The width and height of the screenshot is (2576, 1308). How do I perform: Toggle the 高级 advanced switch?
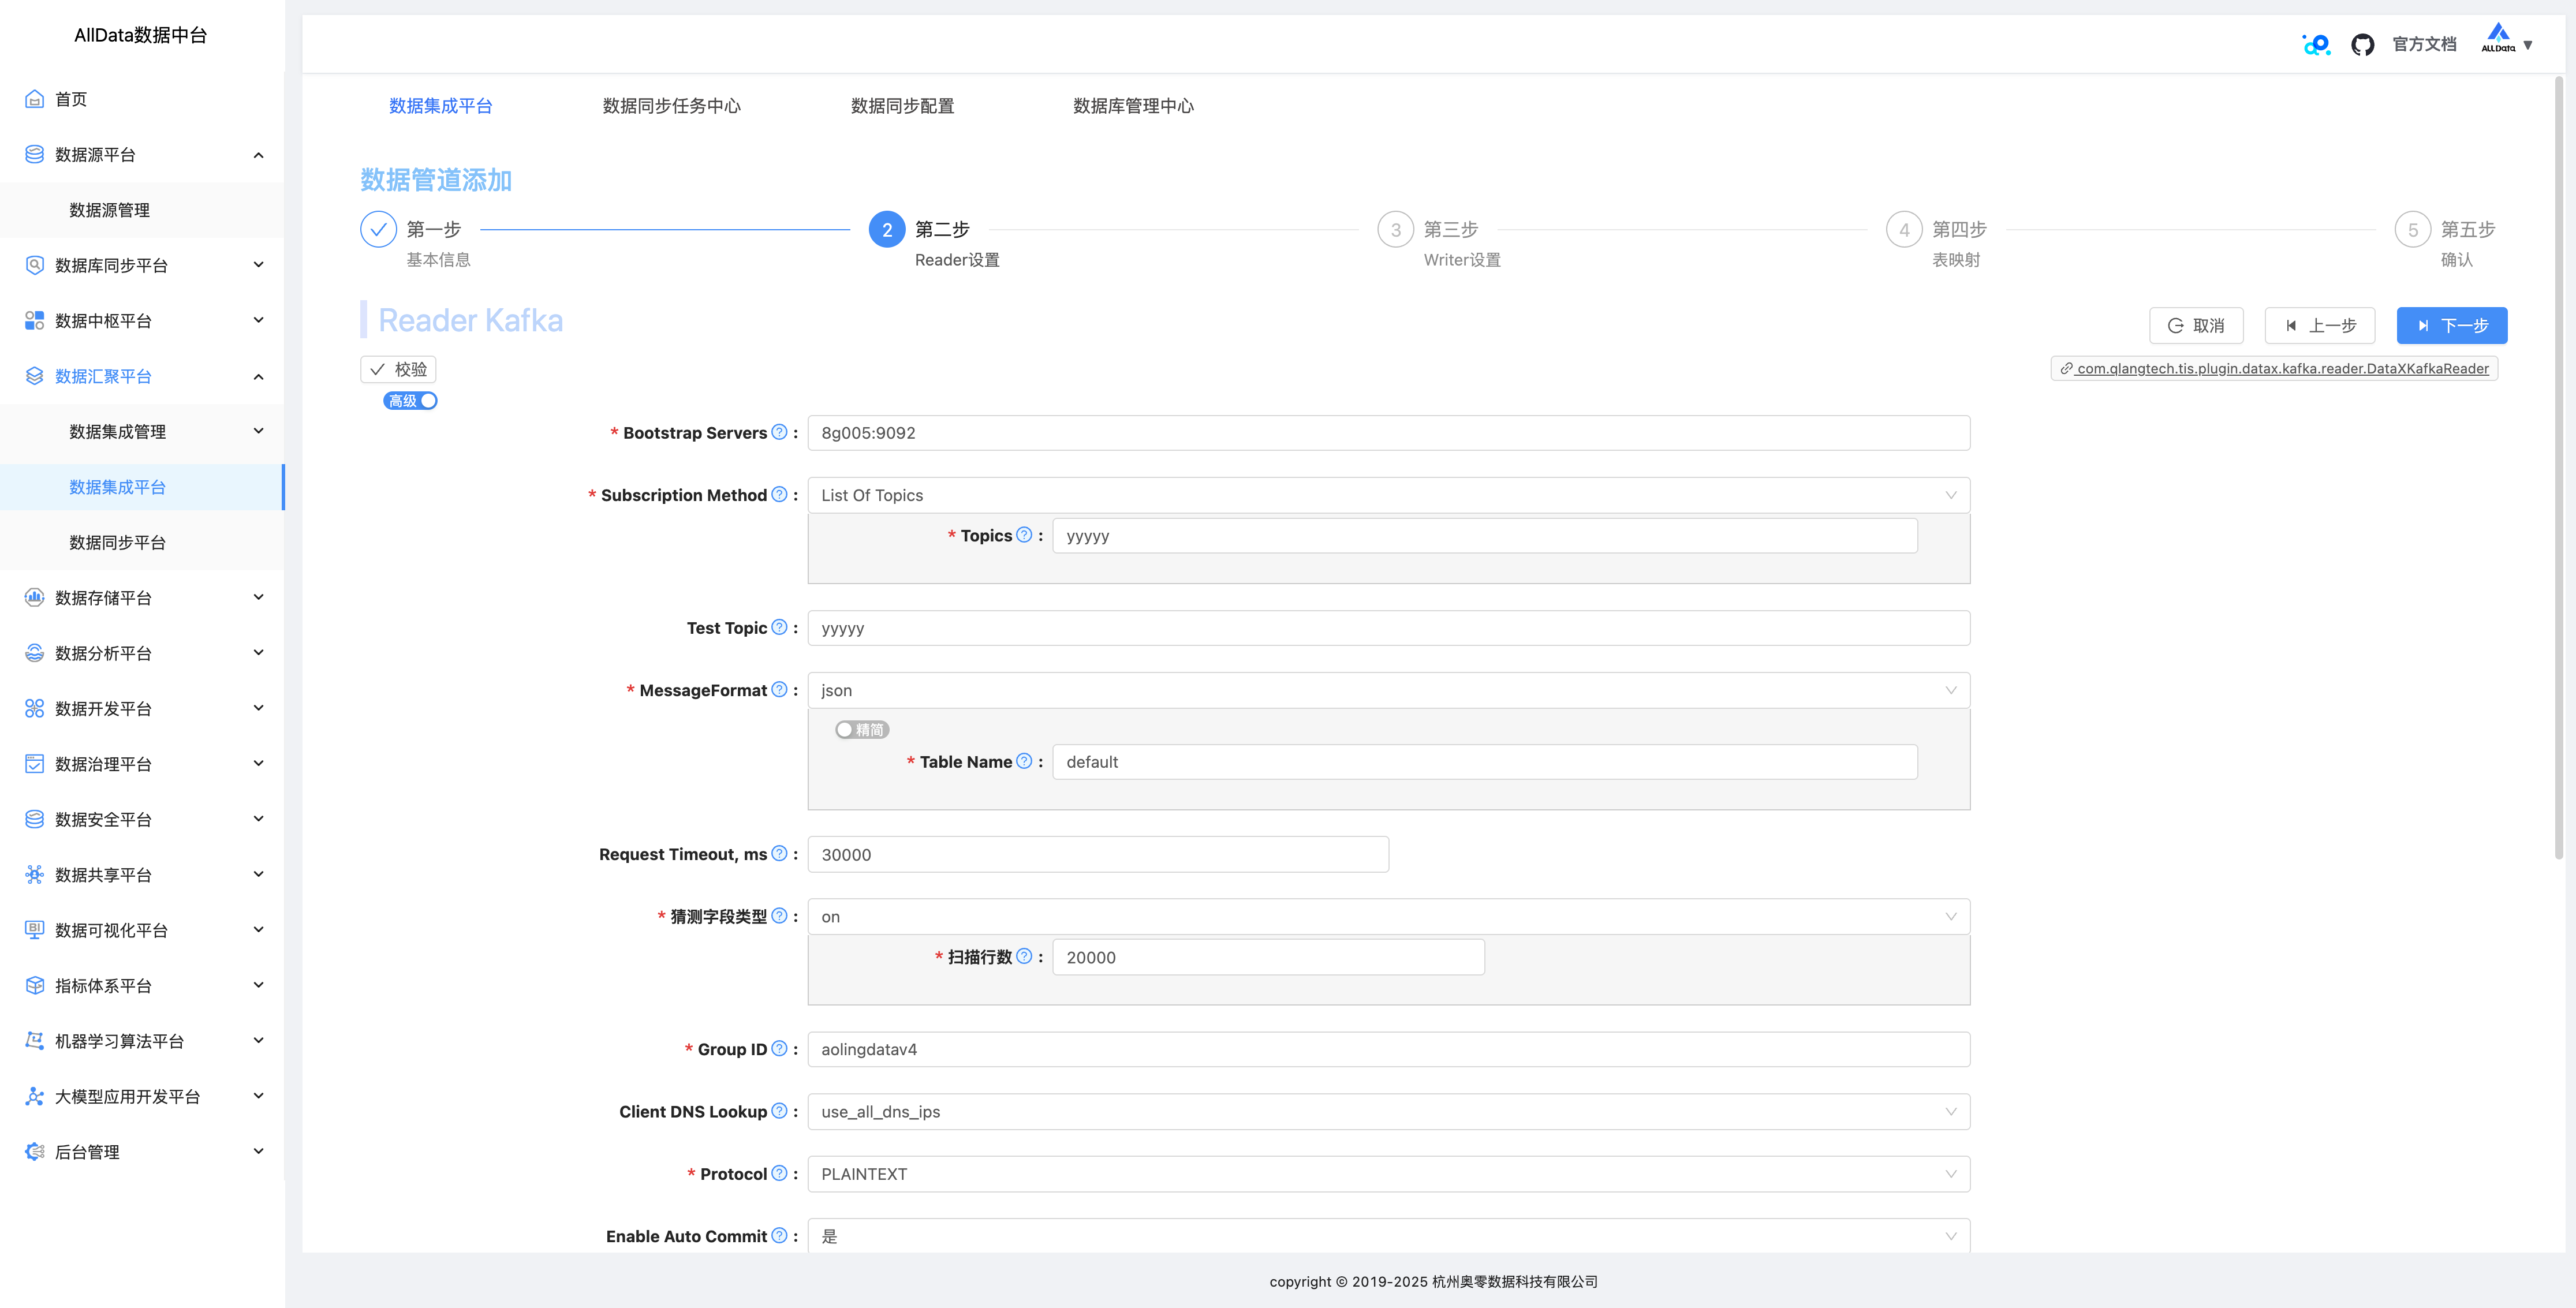tap(410, 401)
